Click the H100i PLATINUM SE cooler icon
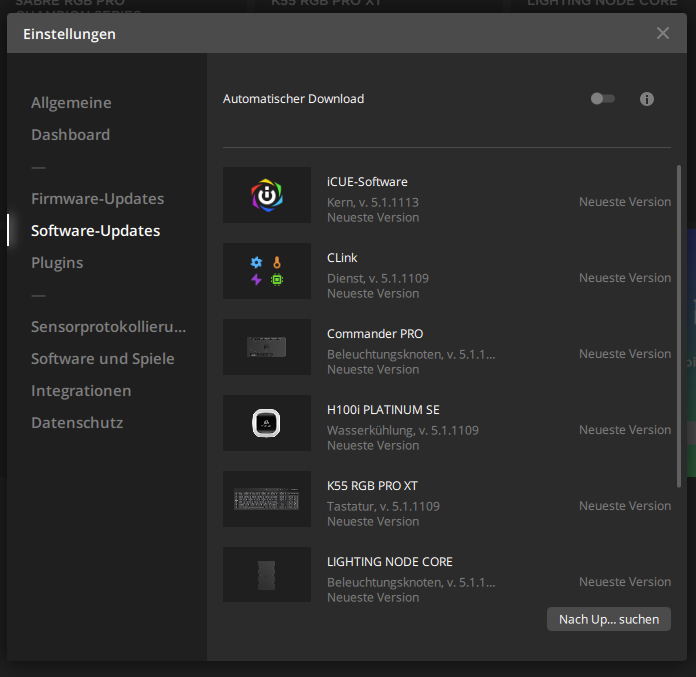 pos(267,423)
